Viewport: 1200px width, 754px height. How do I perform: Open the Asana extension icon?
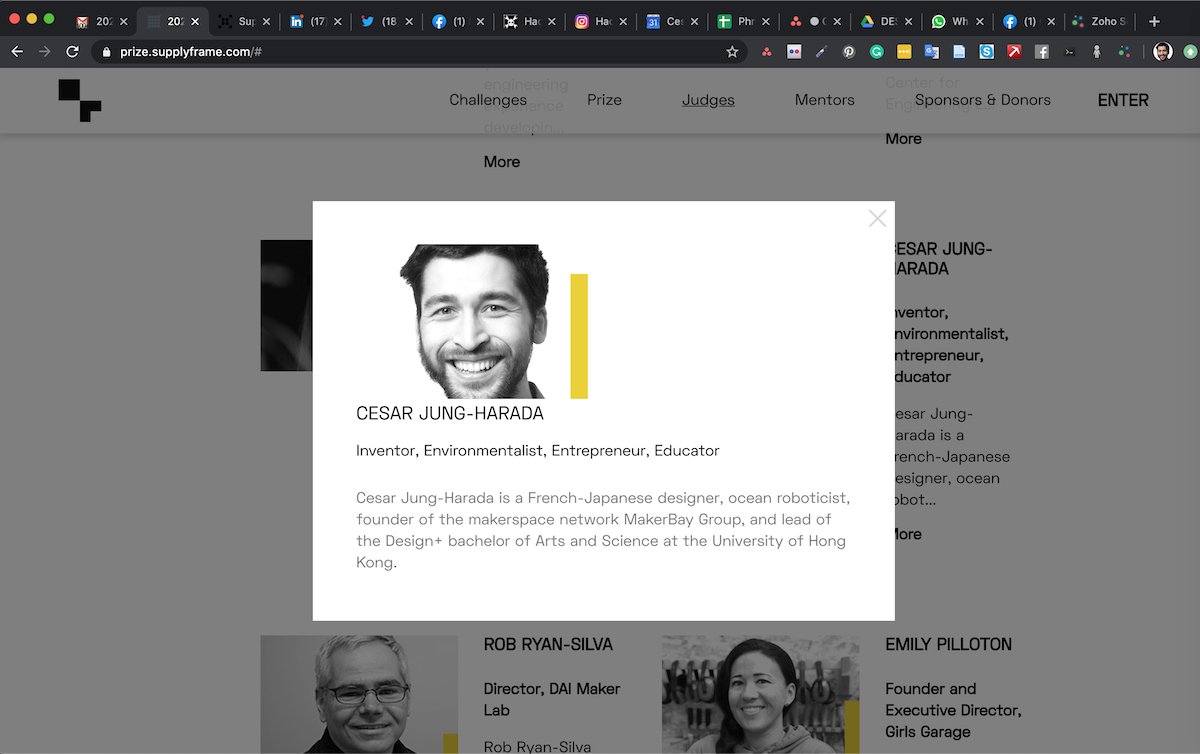pos(767,52)
